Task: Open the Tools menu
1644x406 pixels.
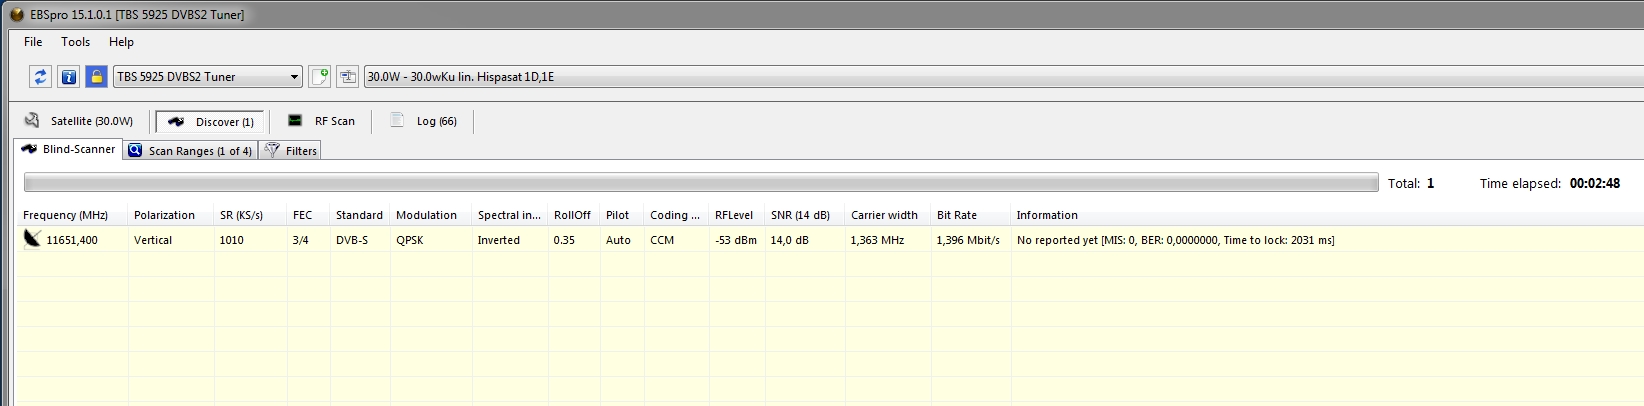Action: coord(75,42)
